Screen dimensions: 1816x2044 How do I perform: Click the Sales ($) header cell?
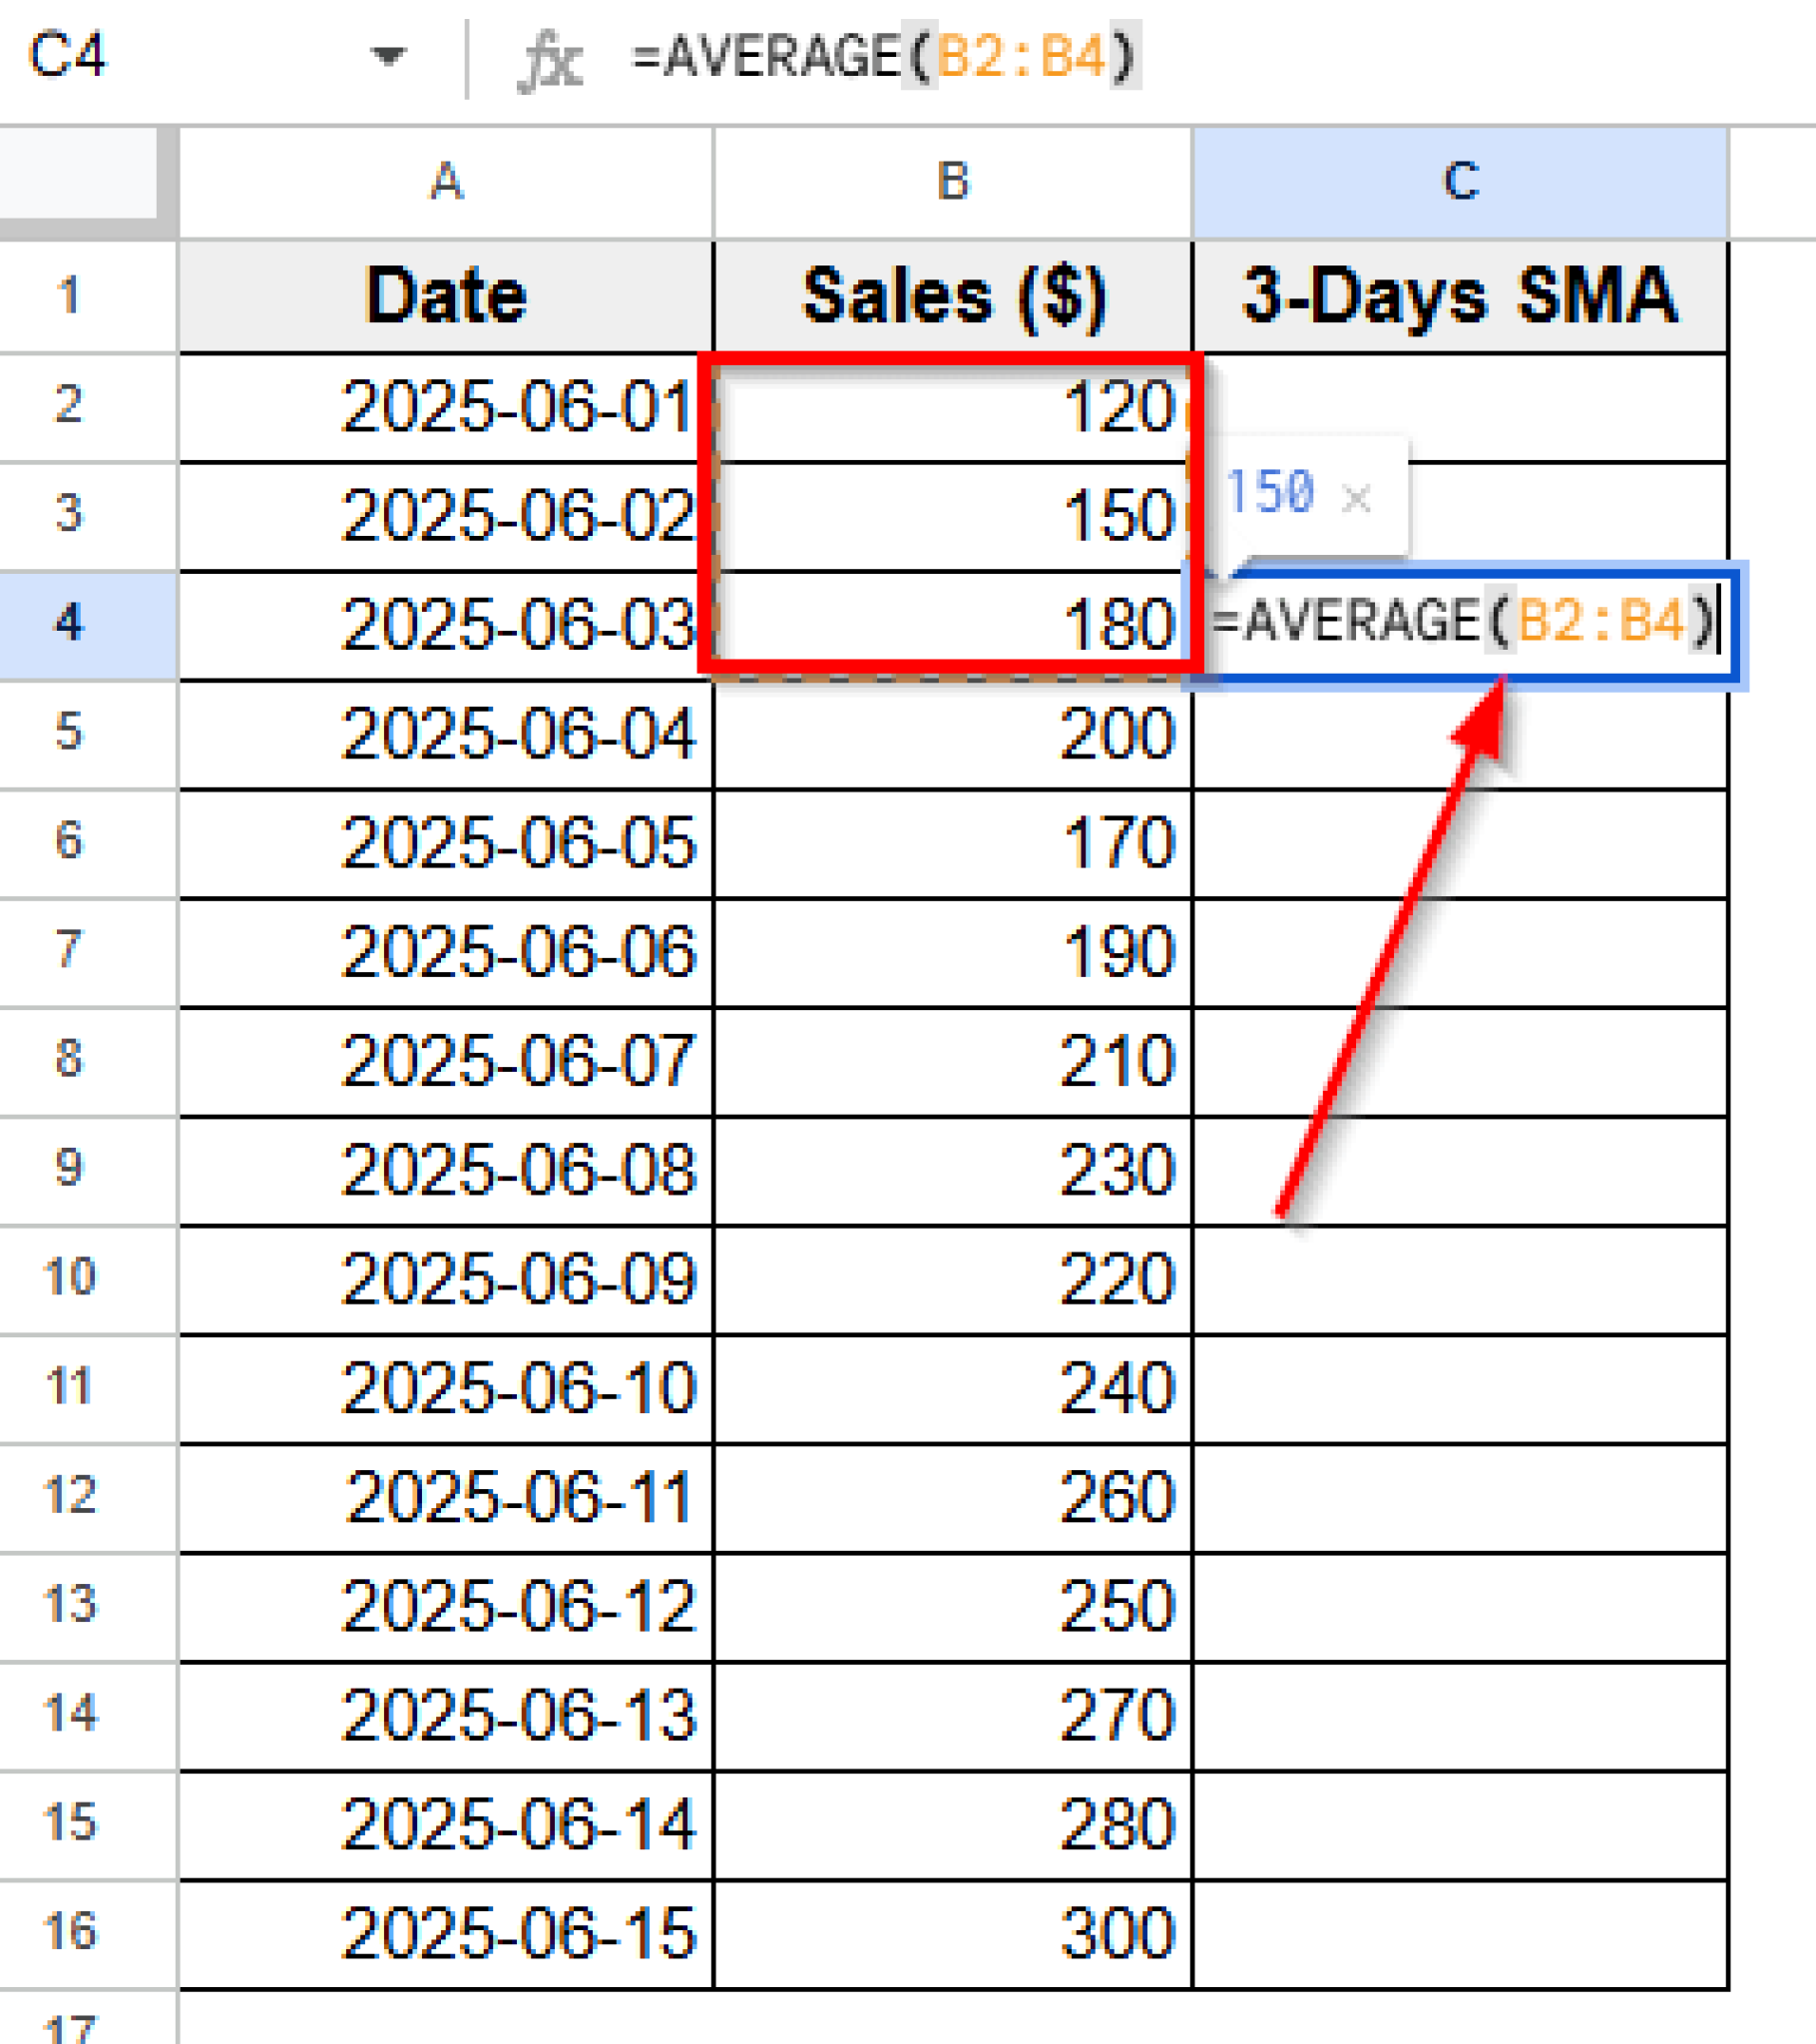click(950, 295)
